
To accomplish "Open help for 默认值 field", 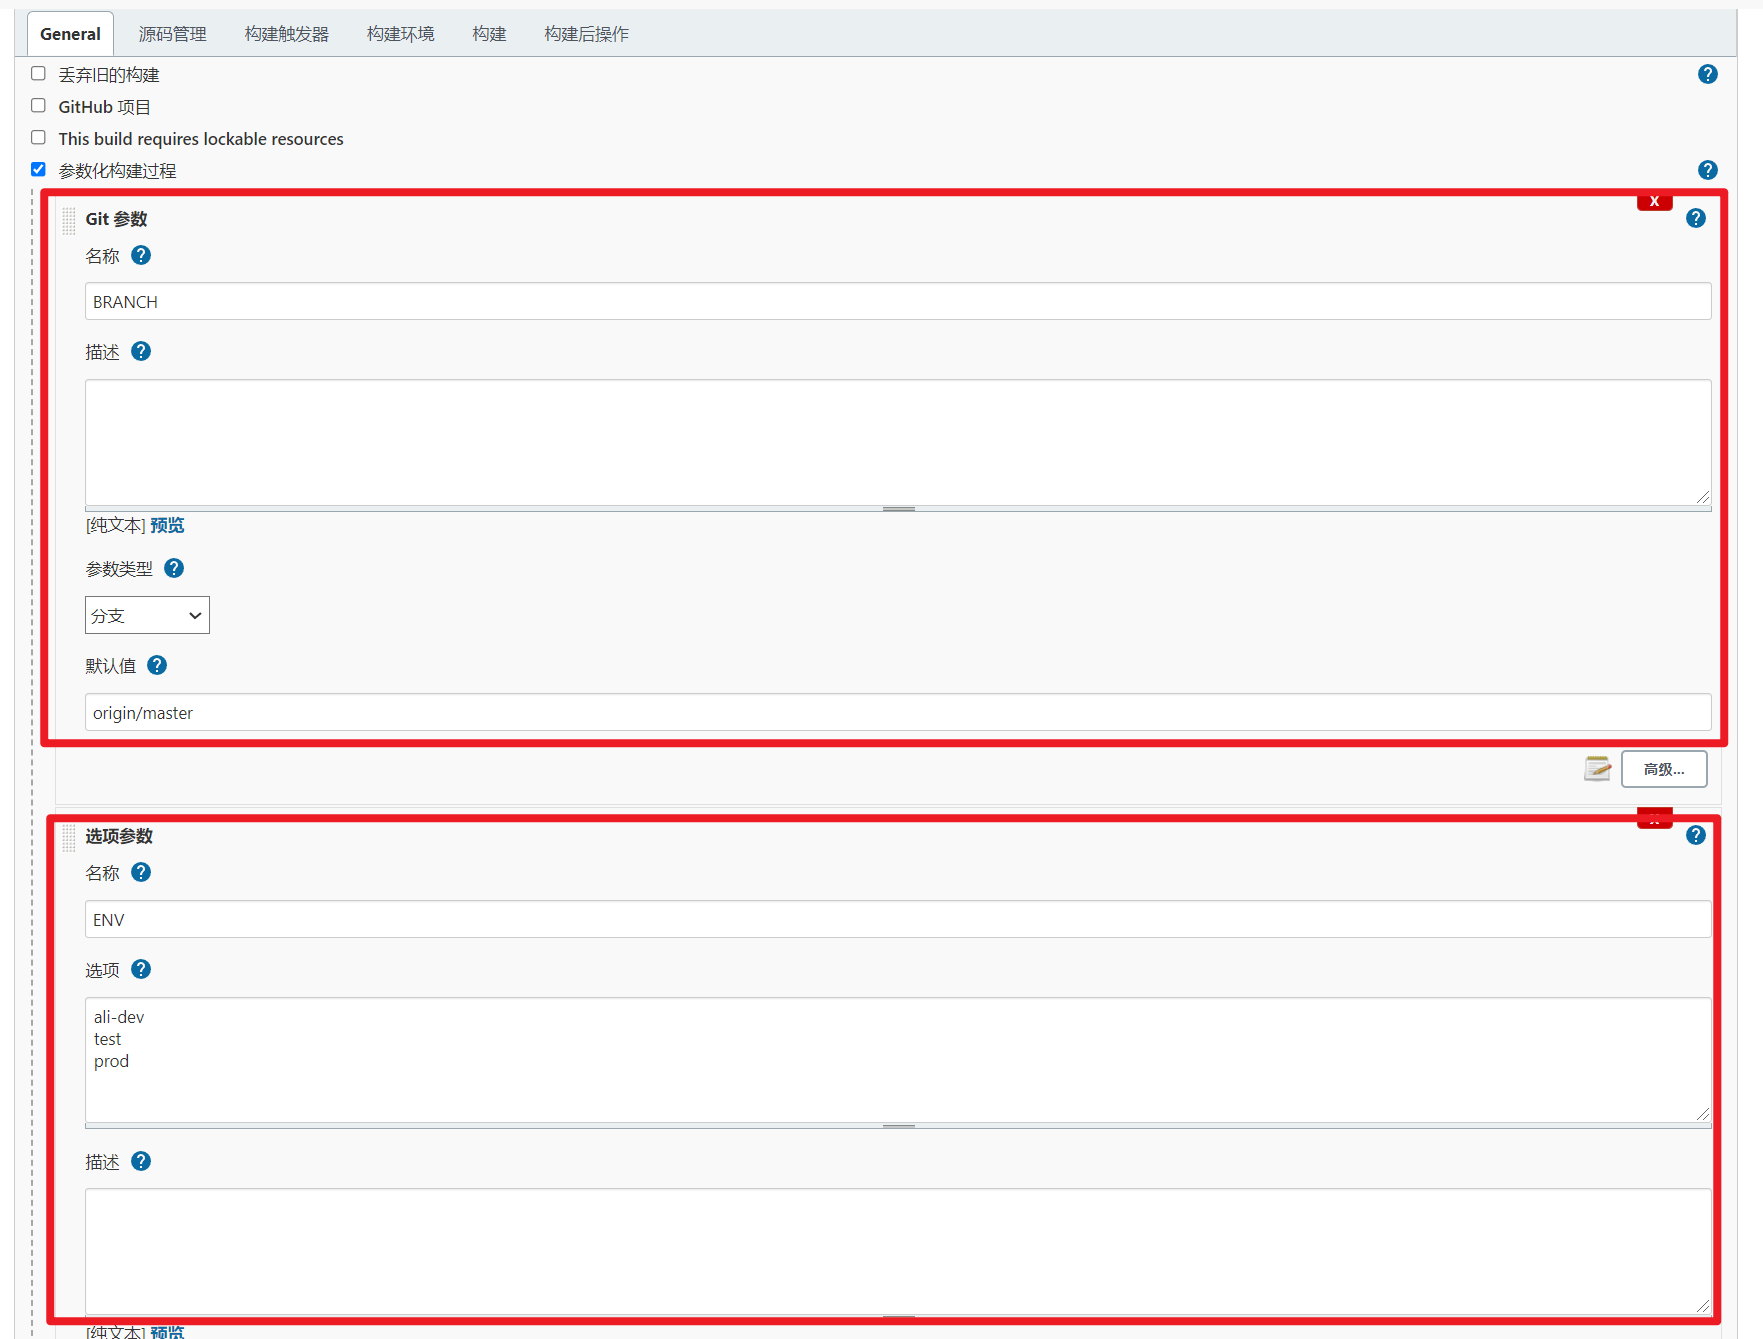I will 157,665.
